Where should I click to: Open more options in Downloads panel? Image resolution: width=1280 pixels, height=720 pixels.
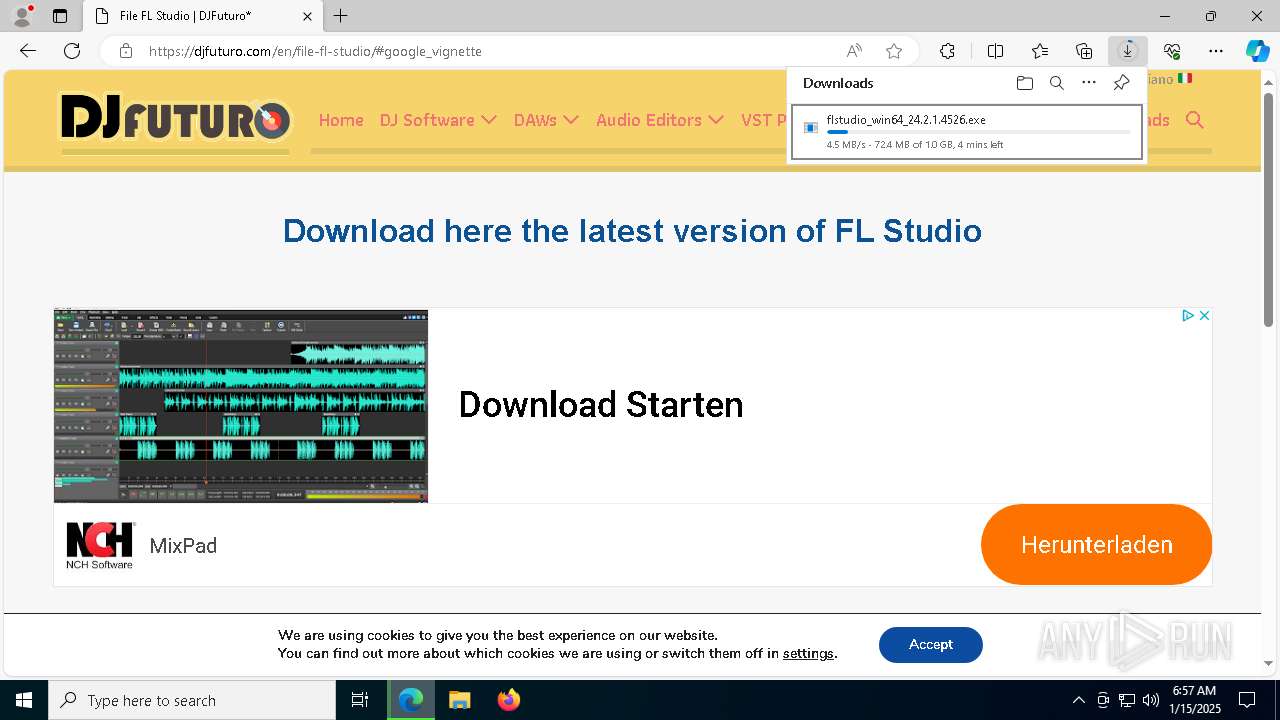1089,83
